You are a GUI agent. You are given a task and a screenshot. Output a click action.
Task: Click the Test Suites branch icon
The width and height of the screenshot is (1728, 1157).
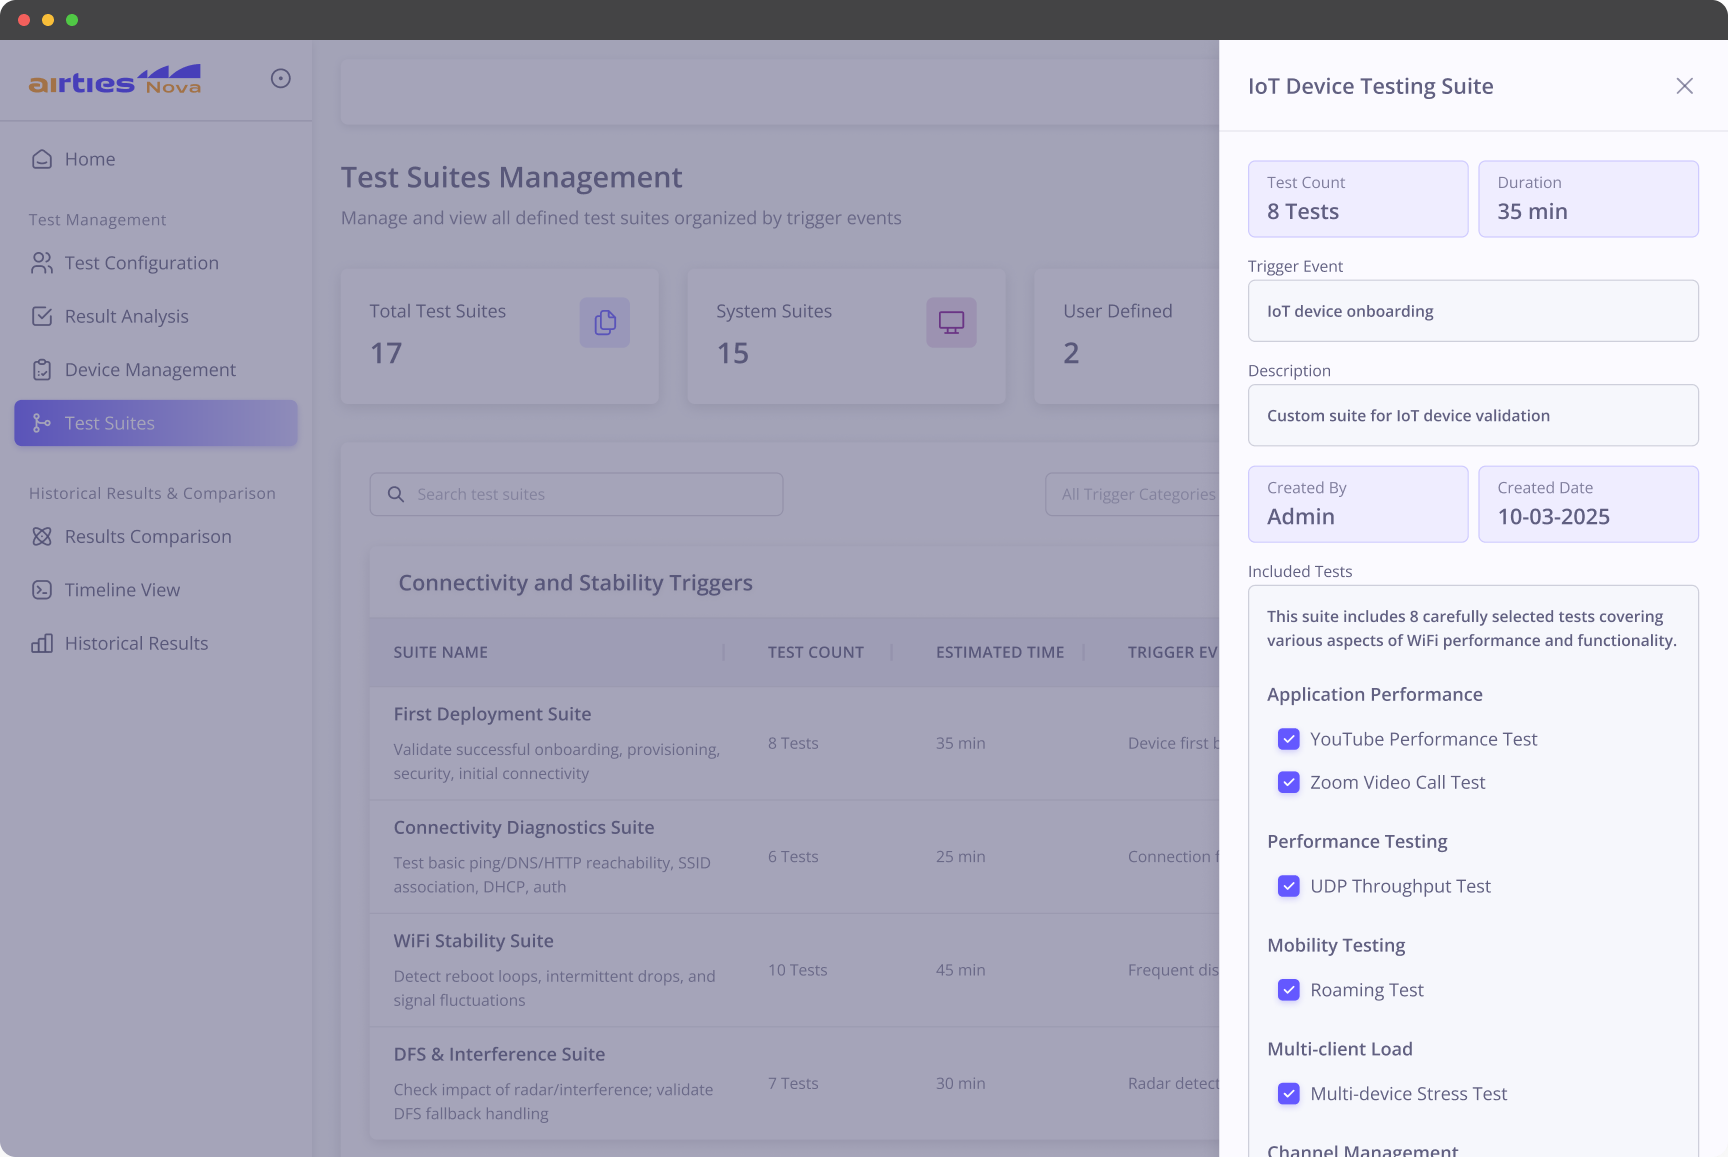[x=42, y=423]
